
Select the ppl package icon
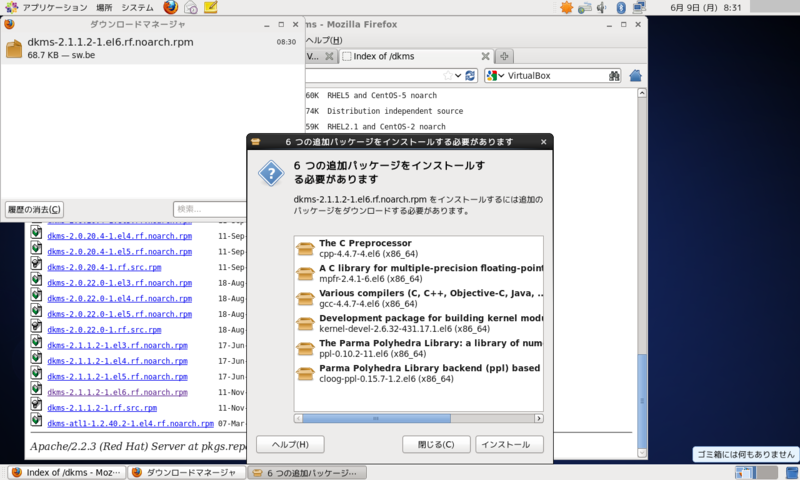305,348
